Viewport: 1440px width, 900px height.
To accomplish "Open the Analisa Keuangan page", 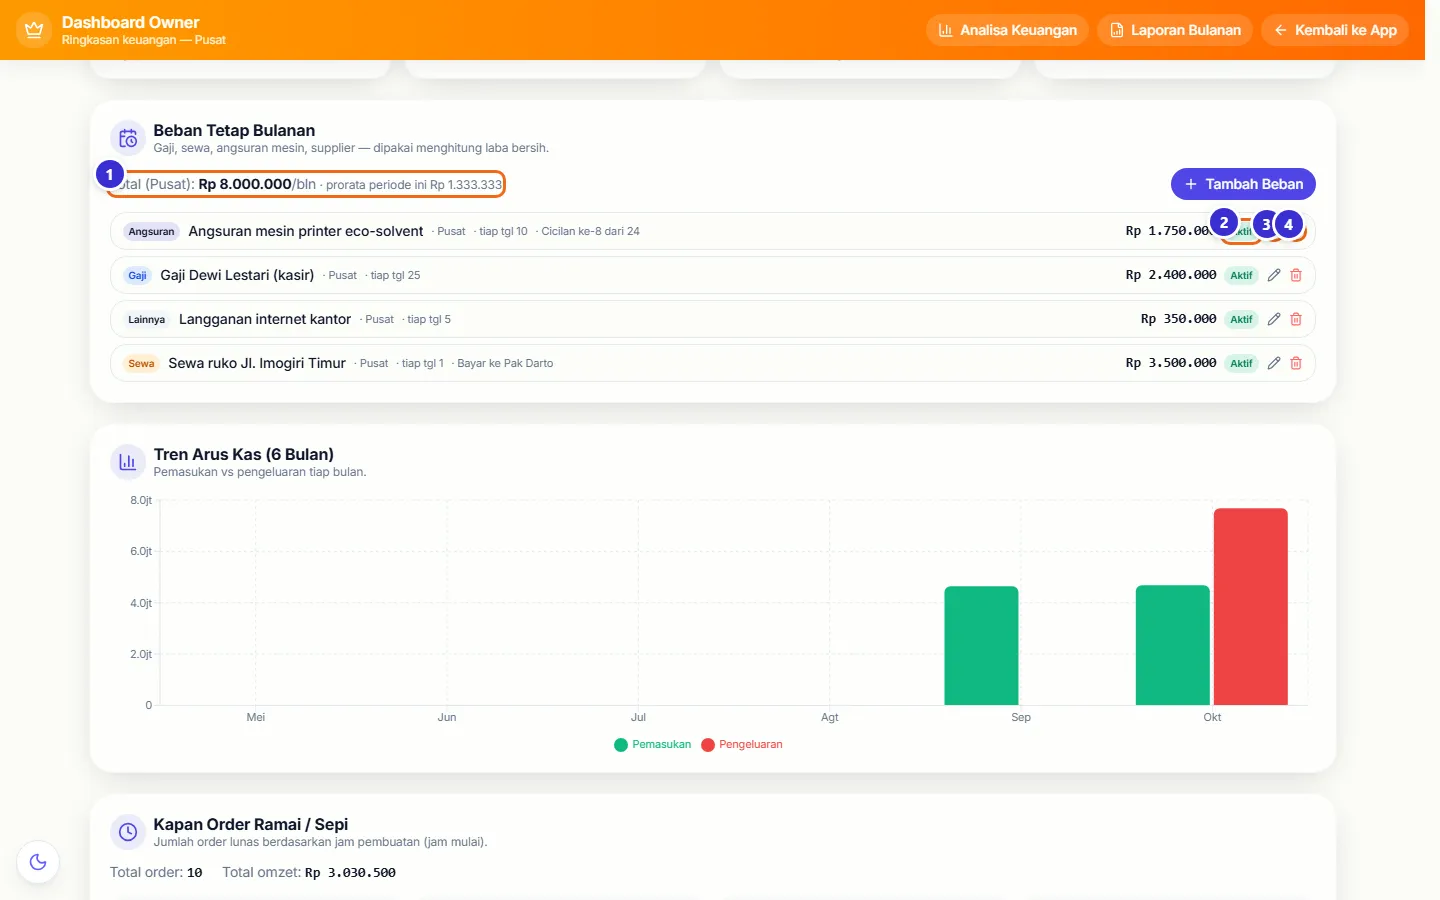I will pos(1007,30).
